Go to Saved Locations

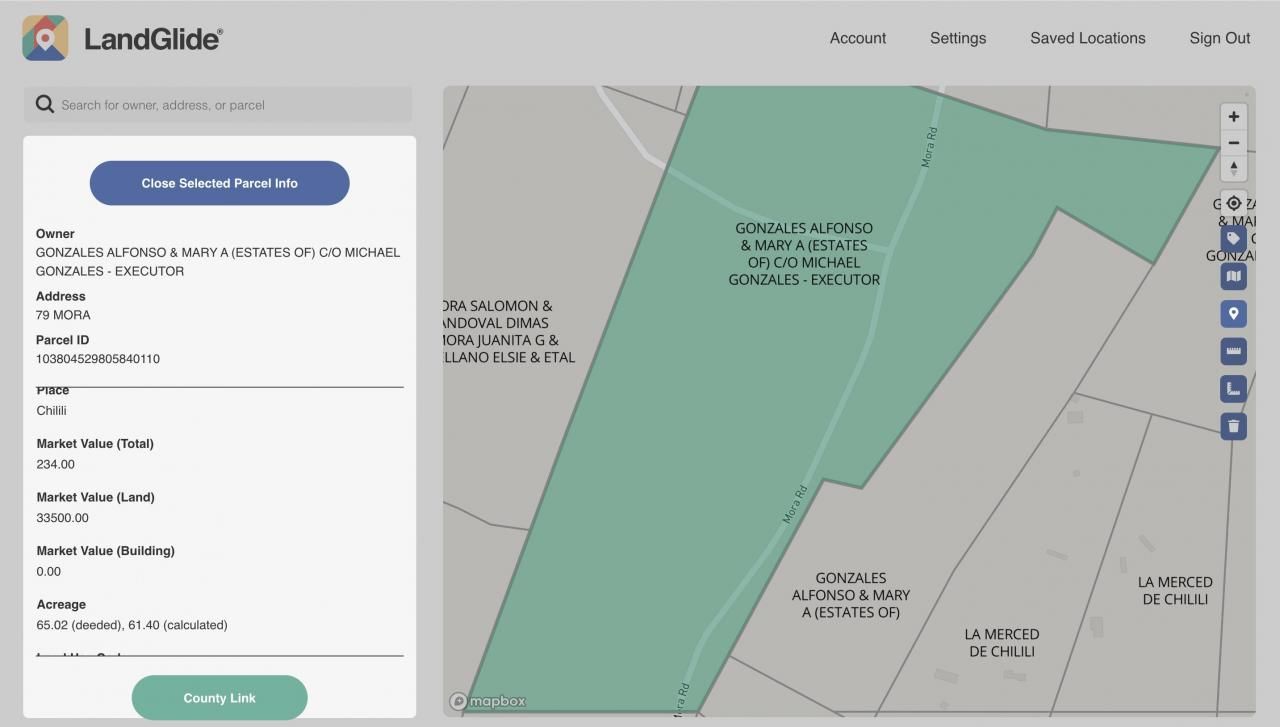[1087, 38]
